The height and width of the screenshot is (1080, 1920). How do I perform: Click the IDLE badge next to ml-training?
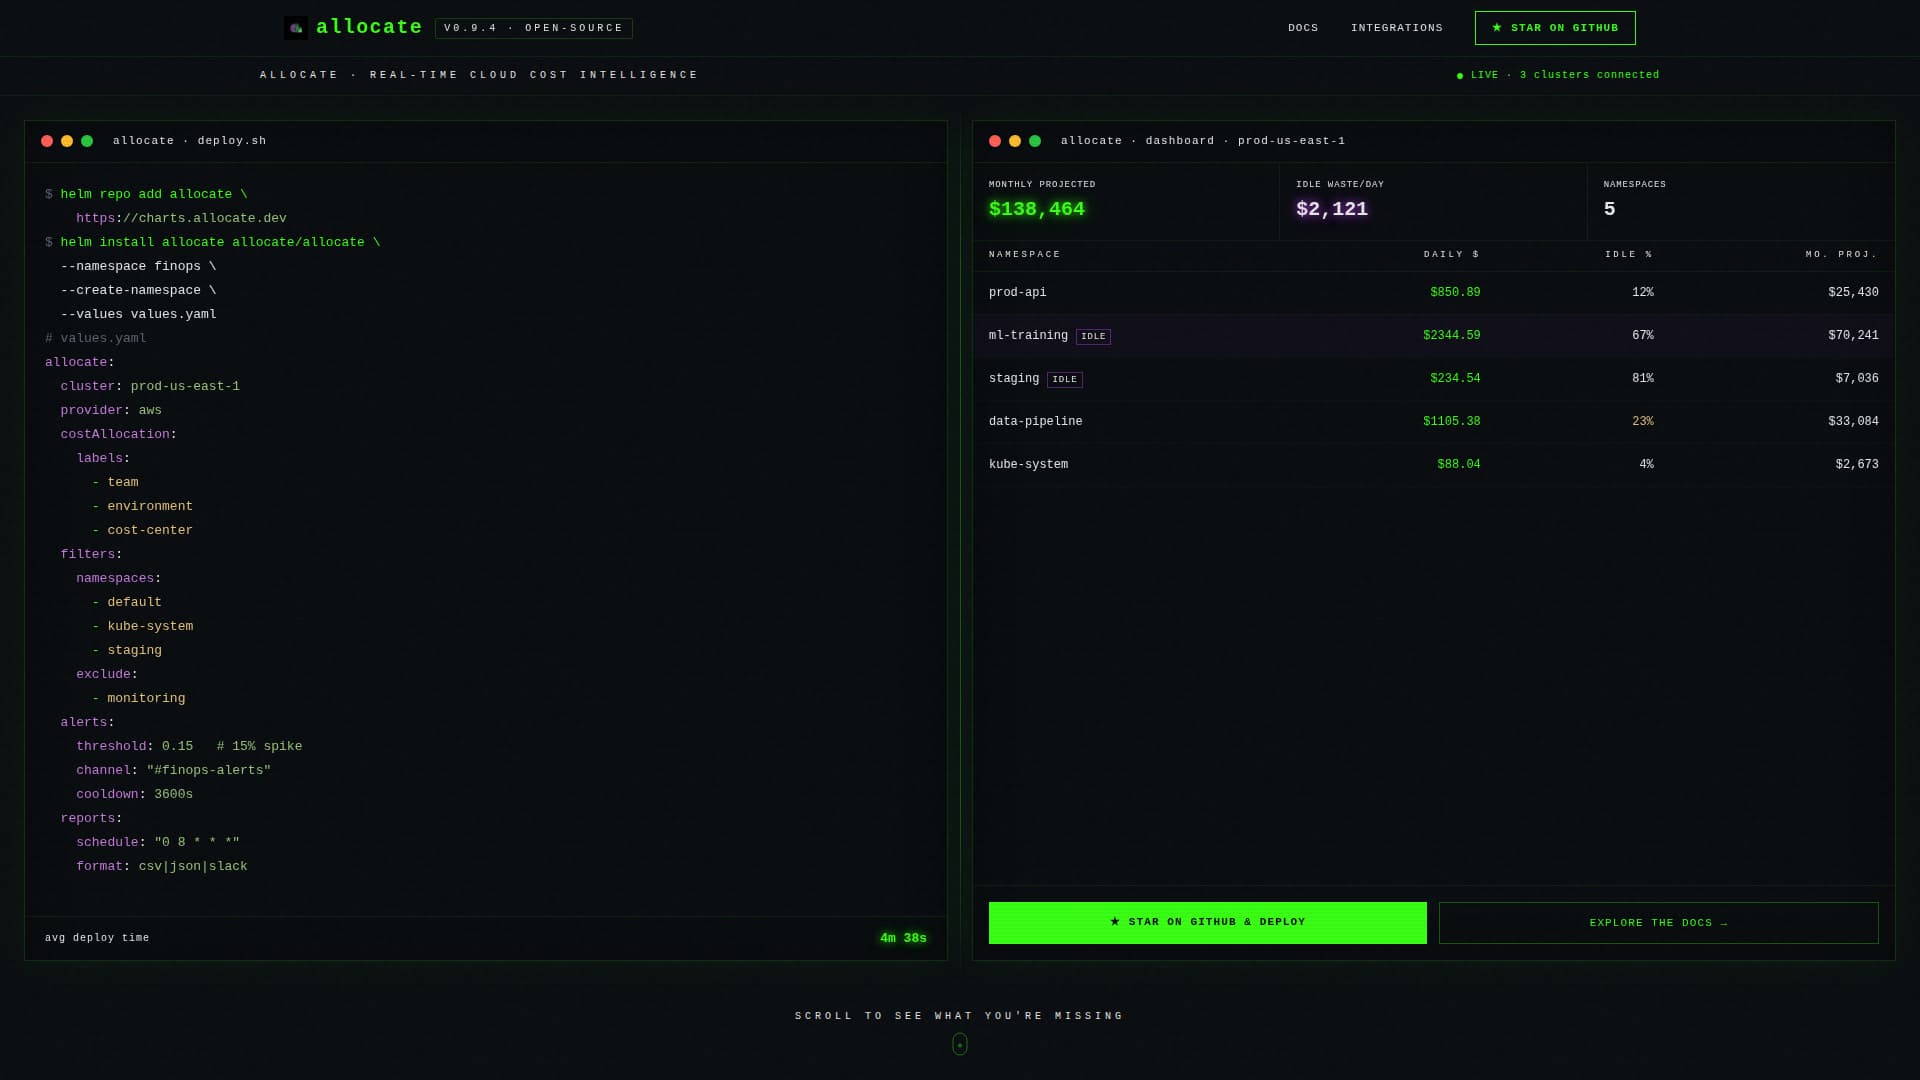1093,337
